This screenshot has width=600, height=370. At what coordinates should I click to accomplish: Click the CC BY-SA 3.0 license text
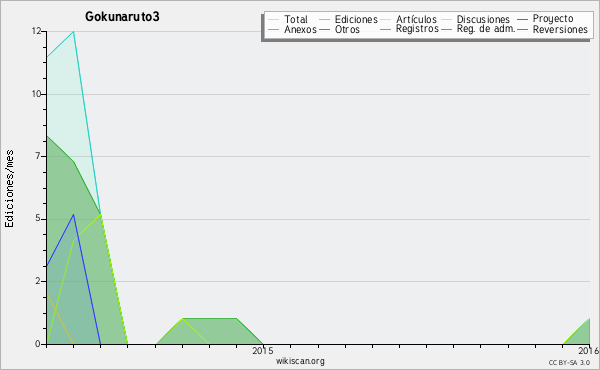[569, 363]
